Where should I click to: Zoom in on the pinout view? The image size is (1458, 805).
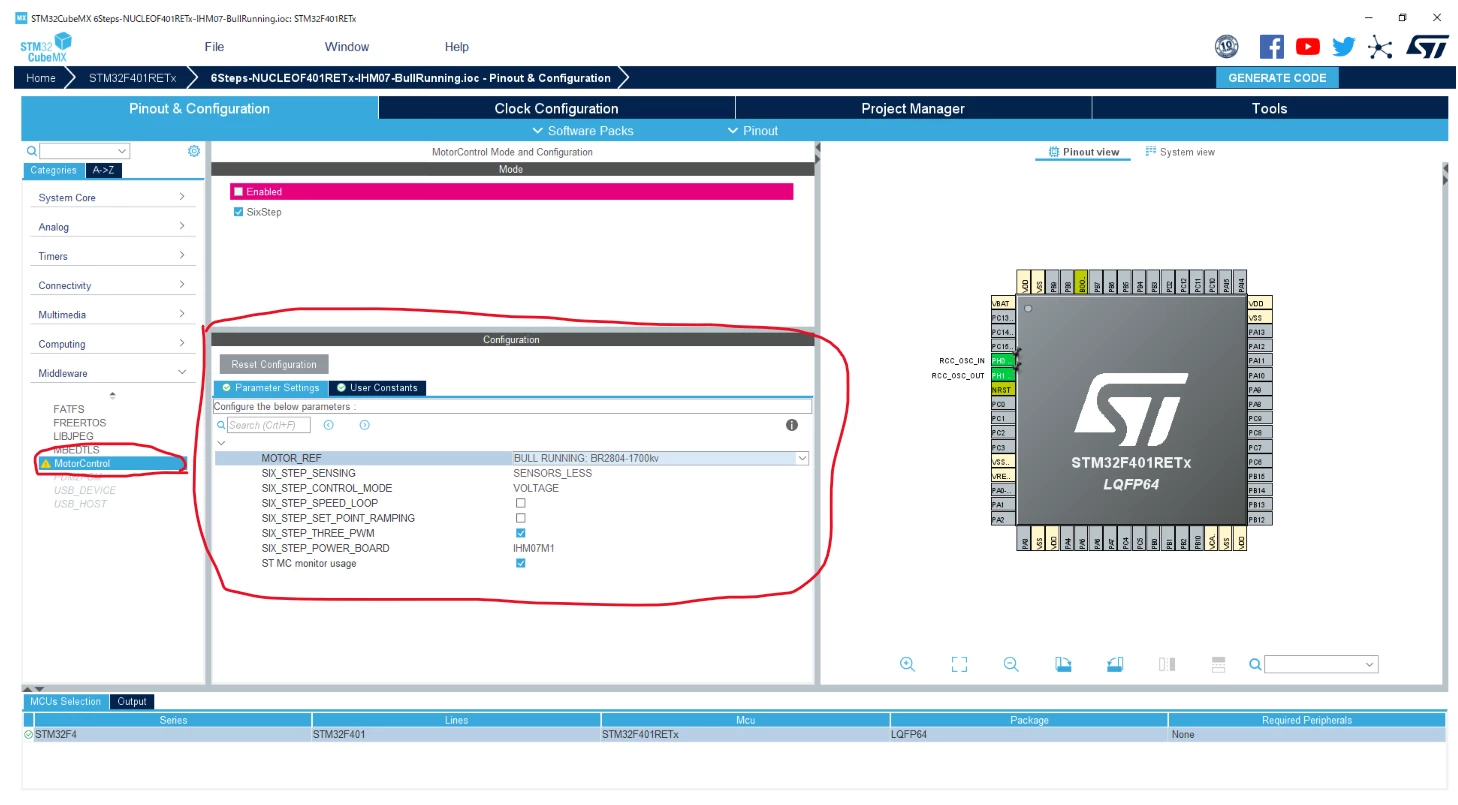point(907,664)
